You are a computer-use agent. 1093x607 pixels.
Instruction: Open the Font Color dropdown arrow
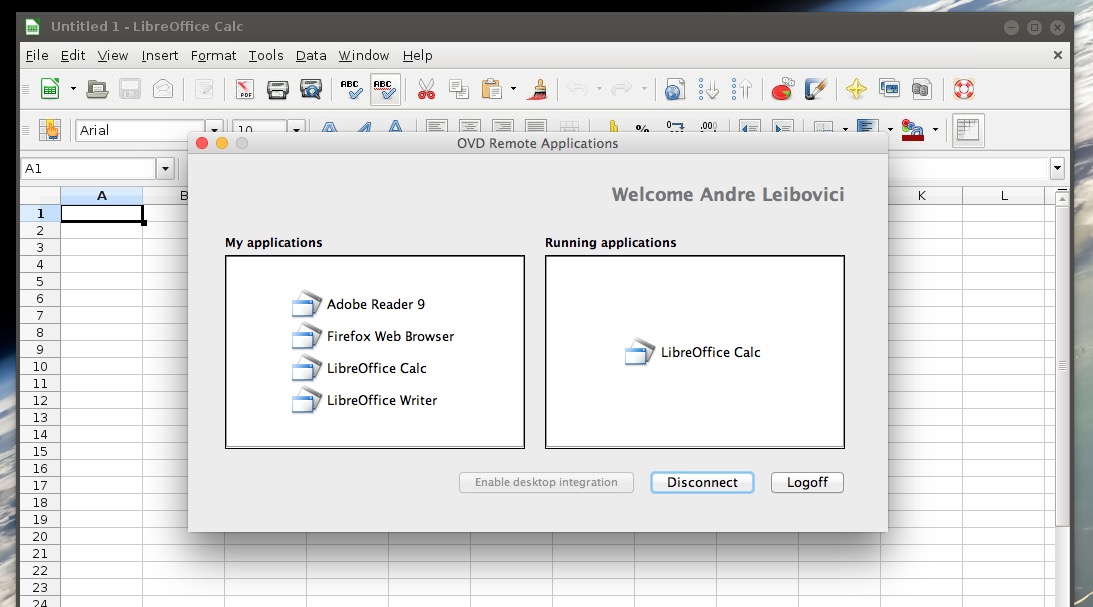pyautogui.click(x=935, y=129)
